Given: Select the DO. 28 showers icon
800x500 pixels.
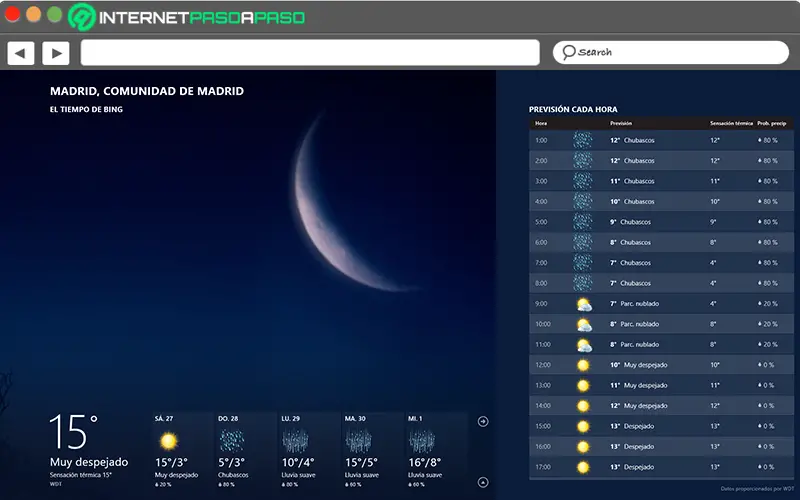Looking at the screenshot, I should coord(232,441).
